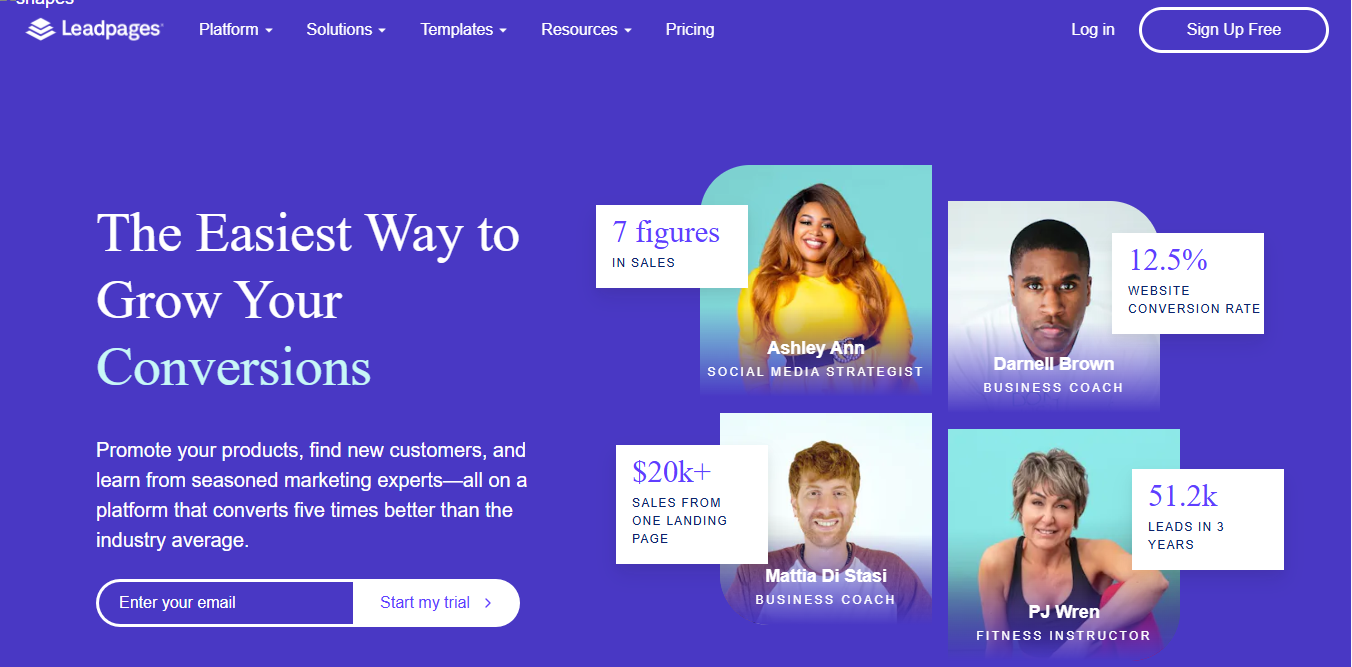The width and height of the screenshot is (1352, 667).
Task: Click the Log in link
Action: [x=1093, y=30]
